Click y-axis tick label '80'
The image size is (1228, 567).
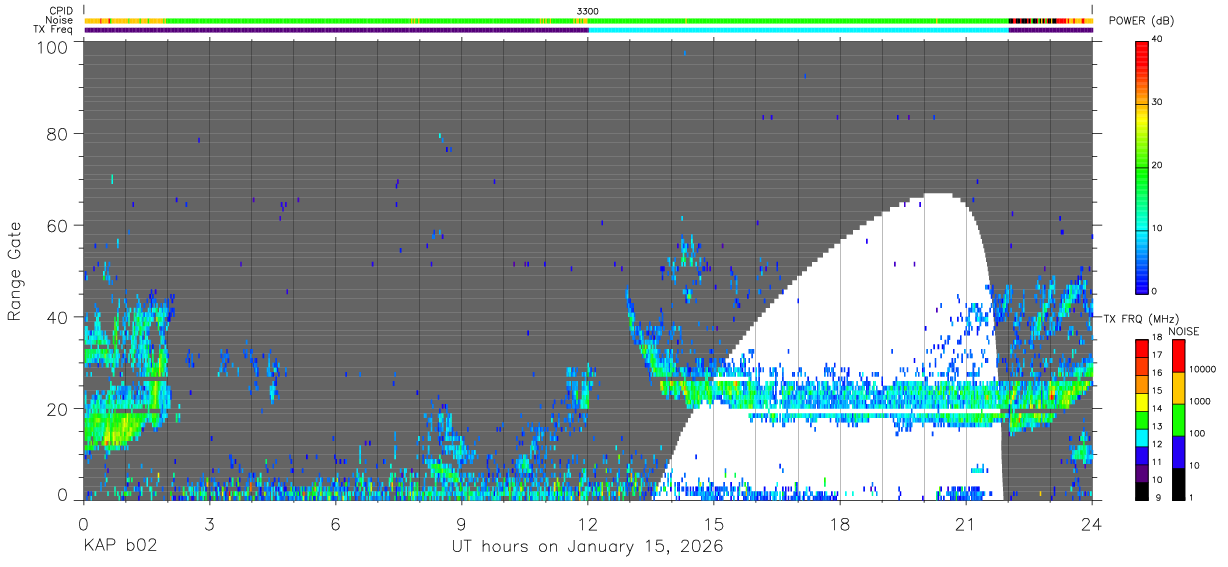coord(57,134)
